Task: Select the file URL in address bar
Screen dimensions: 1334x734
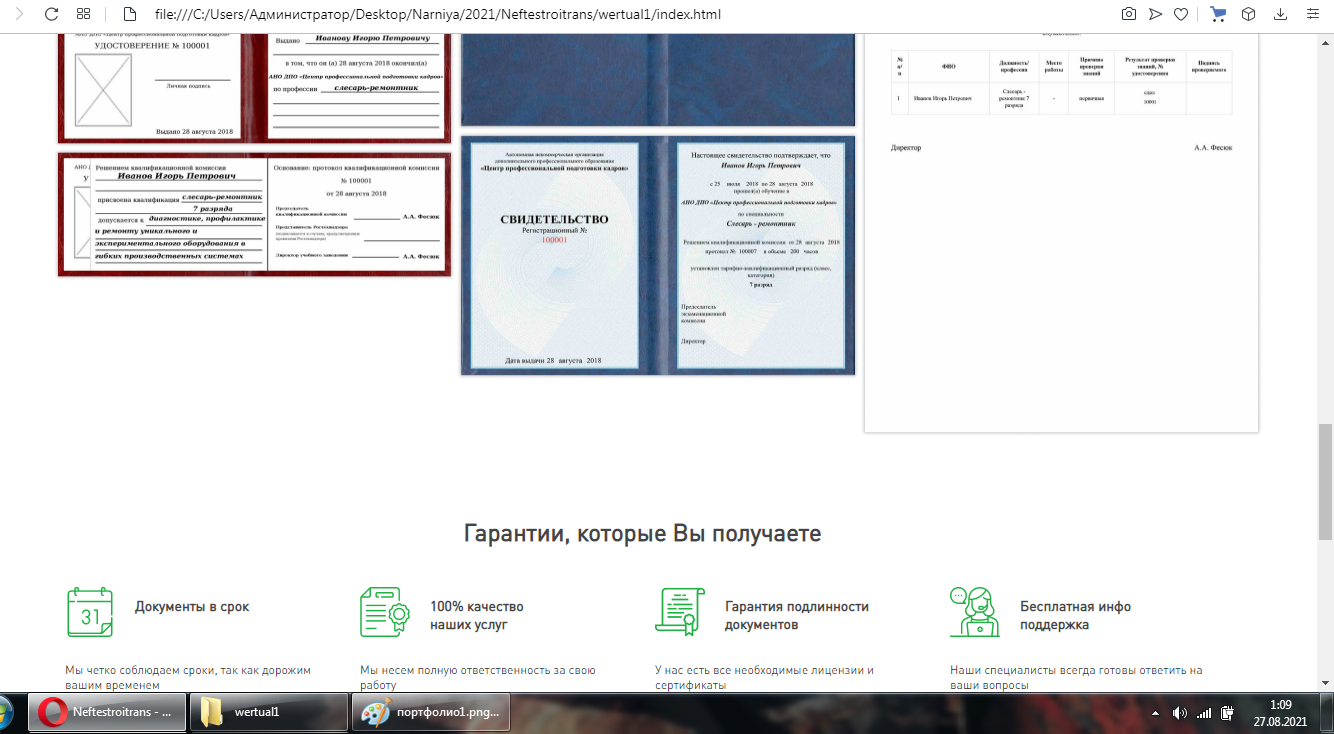Action: (x=438, y=15)
